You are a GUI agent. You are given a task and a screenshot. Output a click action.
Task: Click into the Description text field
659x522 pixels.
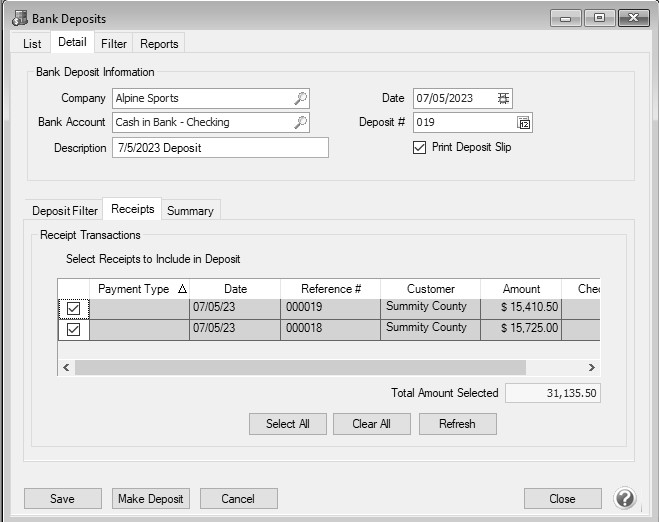(x=220, y=148)
